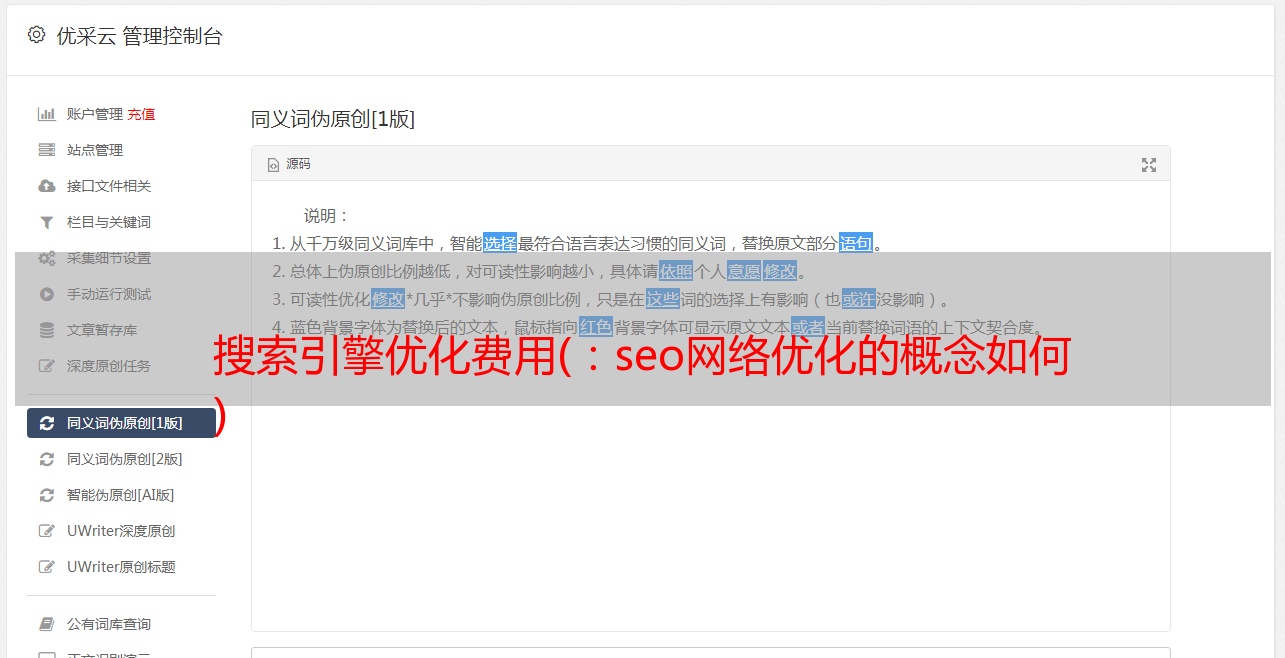Click the book icon for 公有词库查询
The width and height of the screenshot is (1285, 658).
point(46,624)
